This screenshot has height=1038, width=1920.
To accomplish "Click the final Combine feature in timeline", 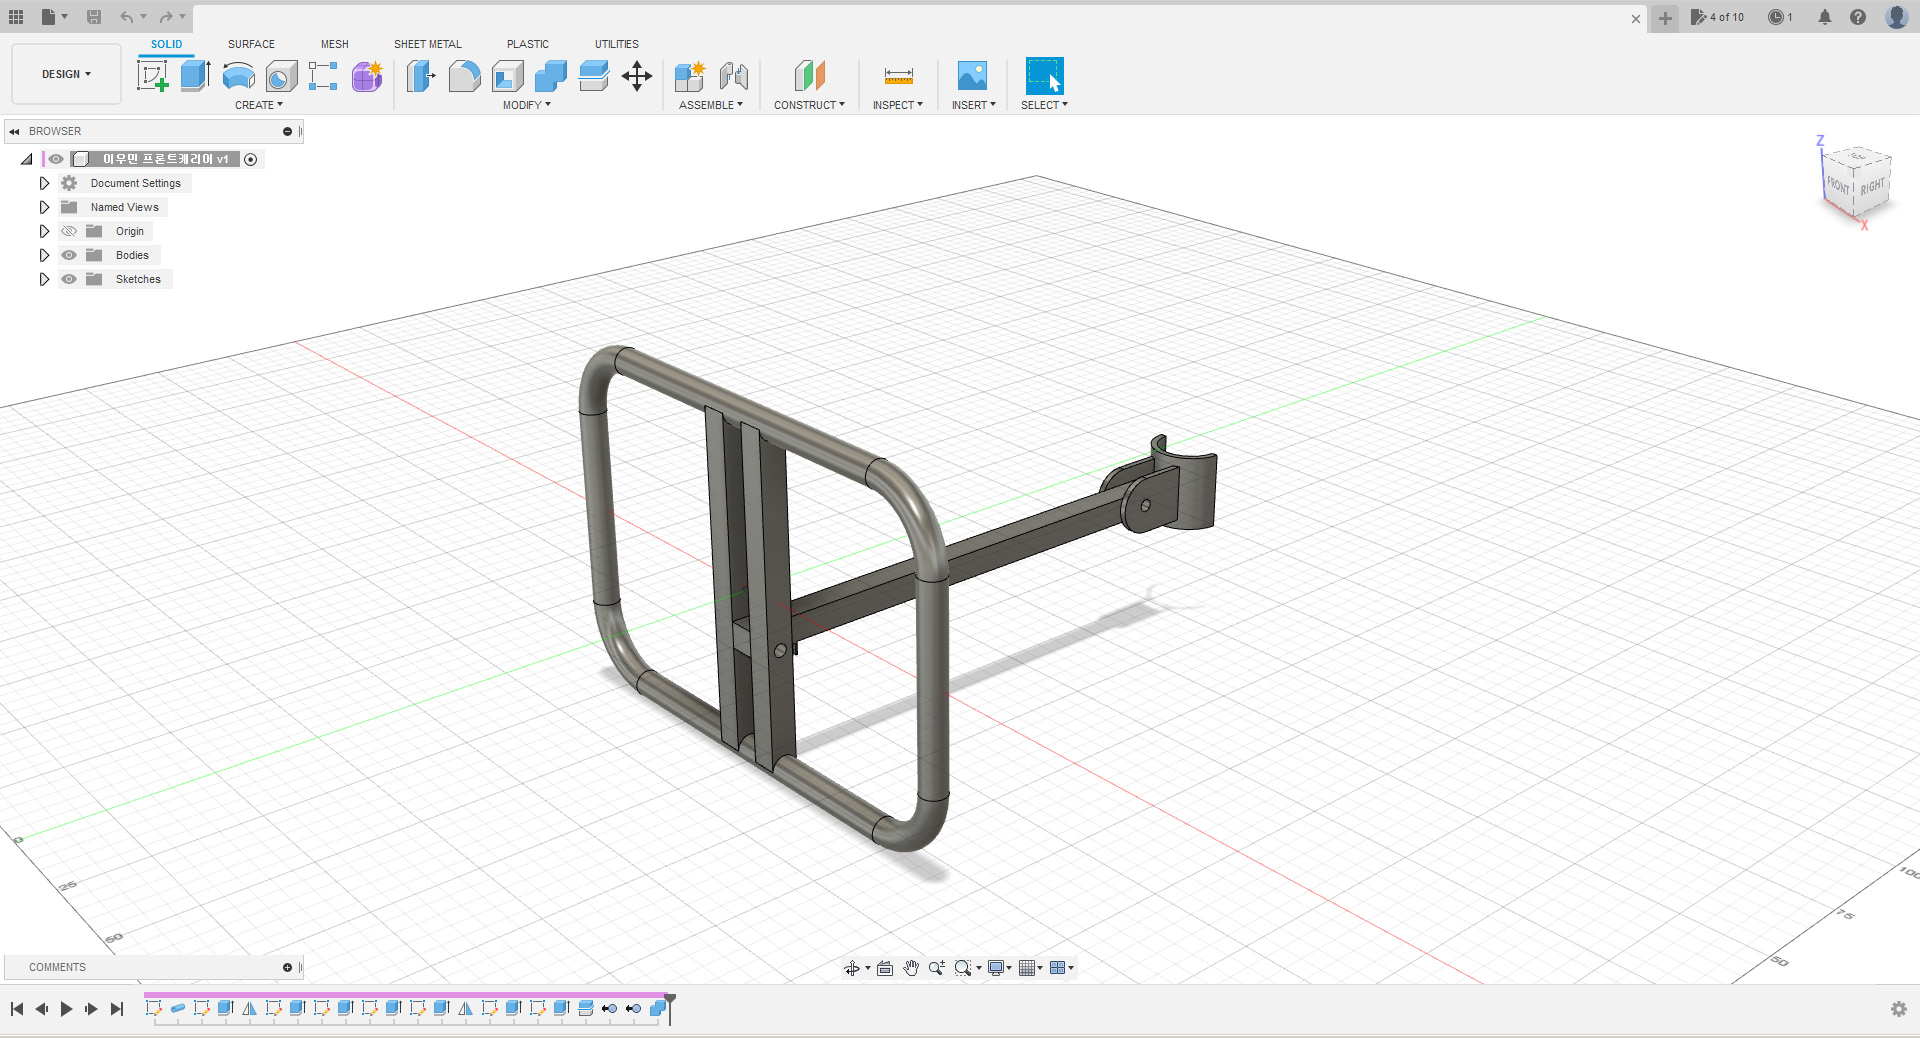I will point(657,1009).
